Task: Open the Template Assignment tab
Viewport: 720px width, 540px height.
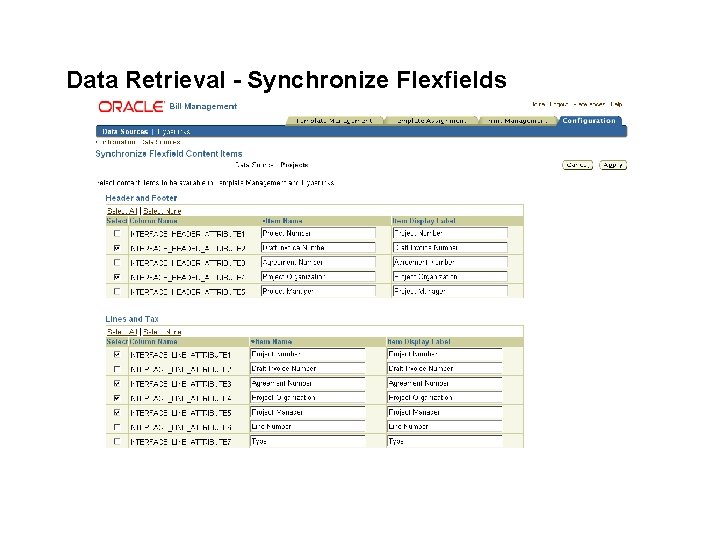Action: (x=431, y=121)
